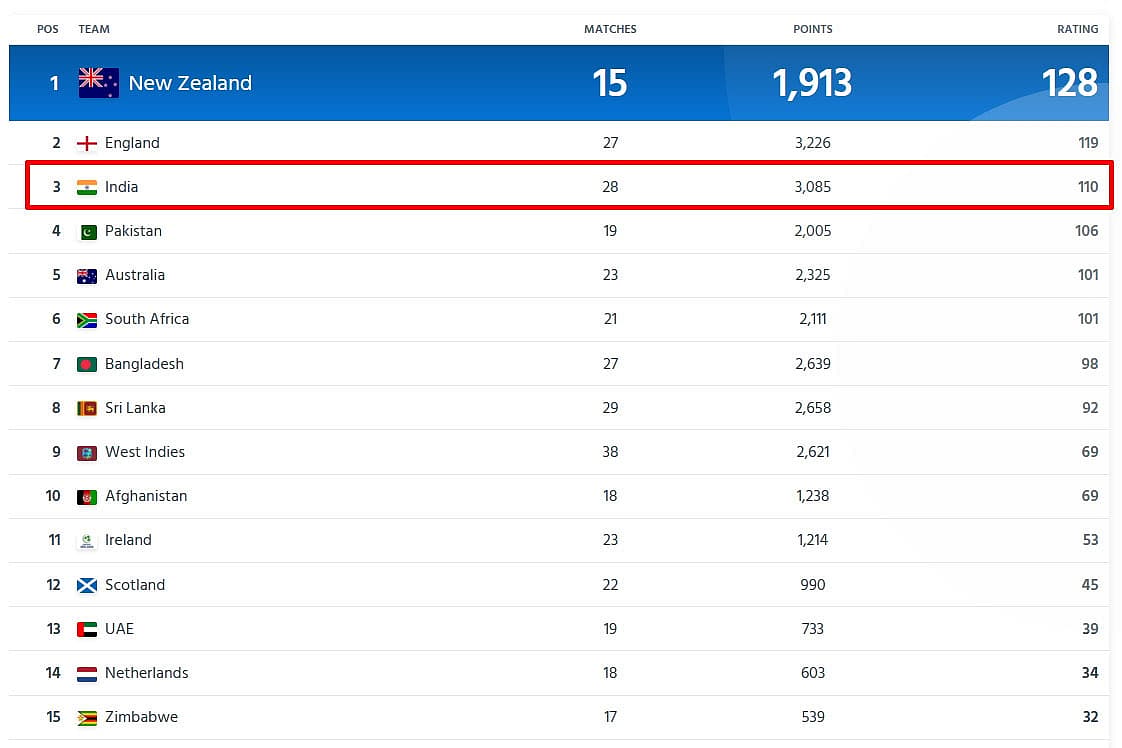The image size is (1122, 748).
Task: Click the Ireland team logo
Action: click(x=87, y=541)
